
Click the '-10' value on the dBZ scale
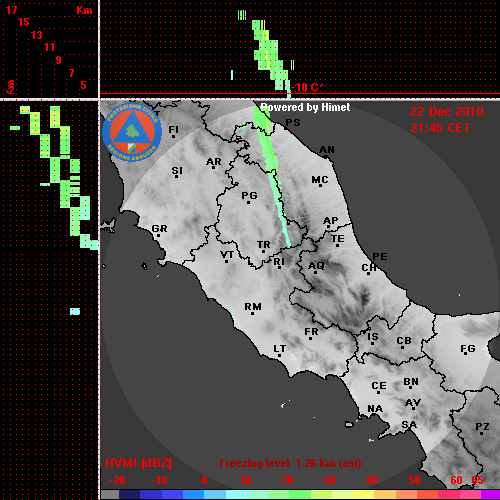coord(159,480)
